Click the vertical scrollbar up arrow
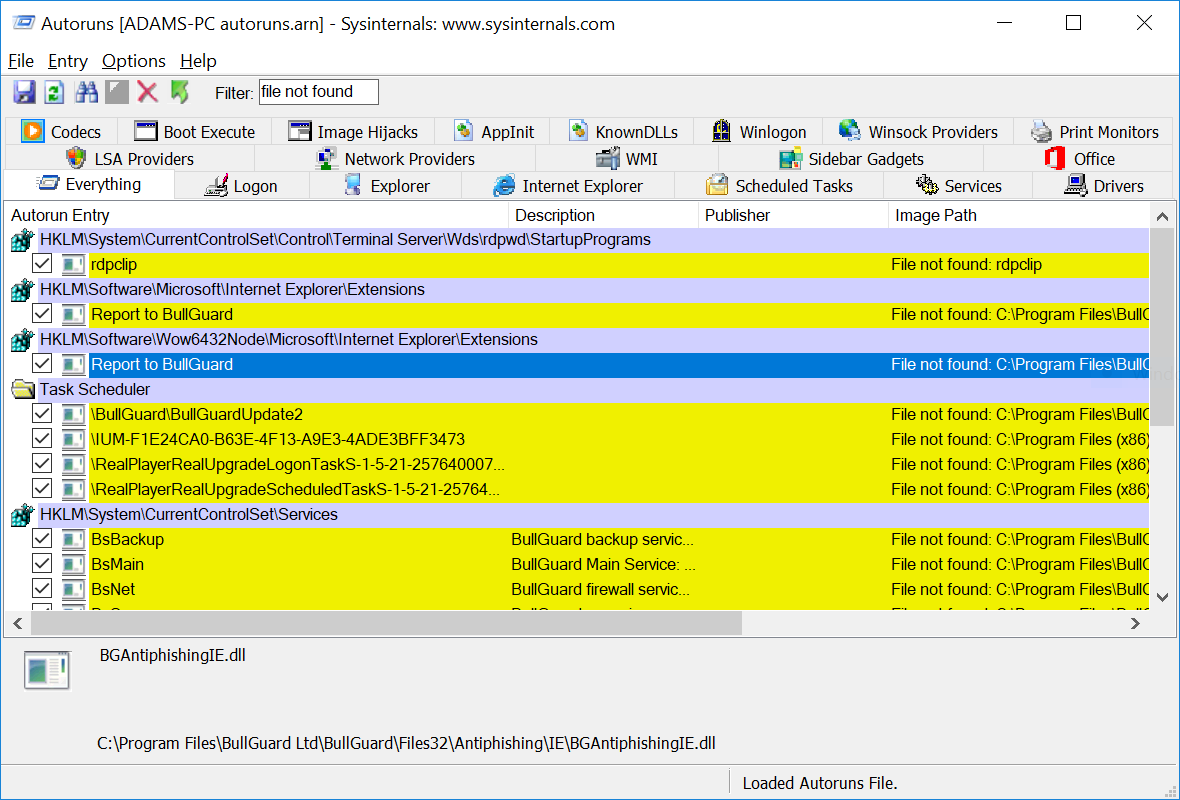Image resolution: width=1180 pixels, height=800 pixels. click(x=1162, y=217)
